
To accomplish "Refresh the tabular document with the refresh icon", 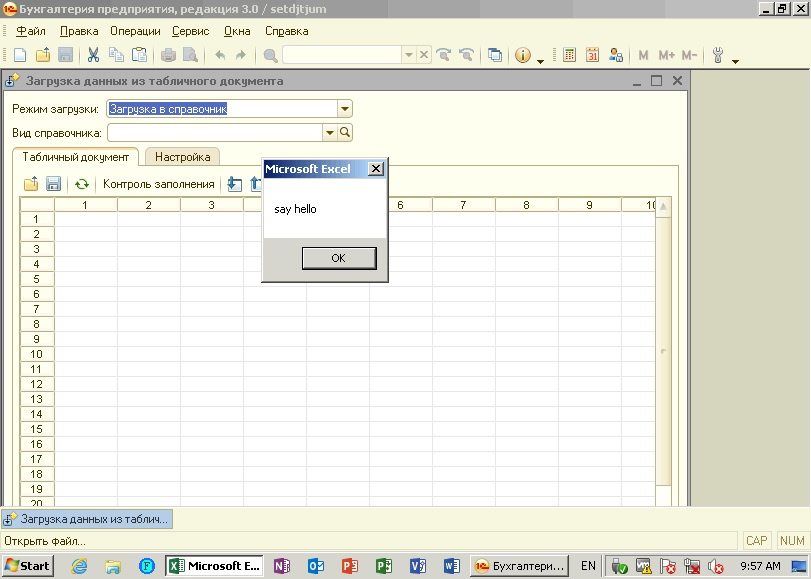I will (x=82, y=184).
